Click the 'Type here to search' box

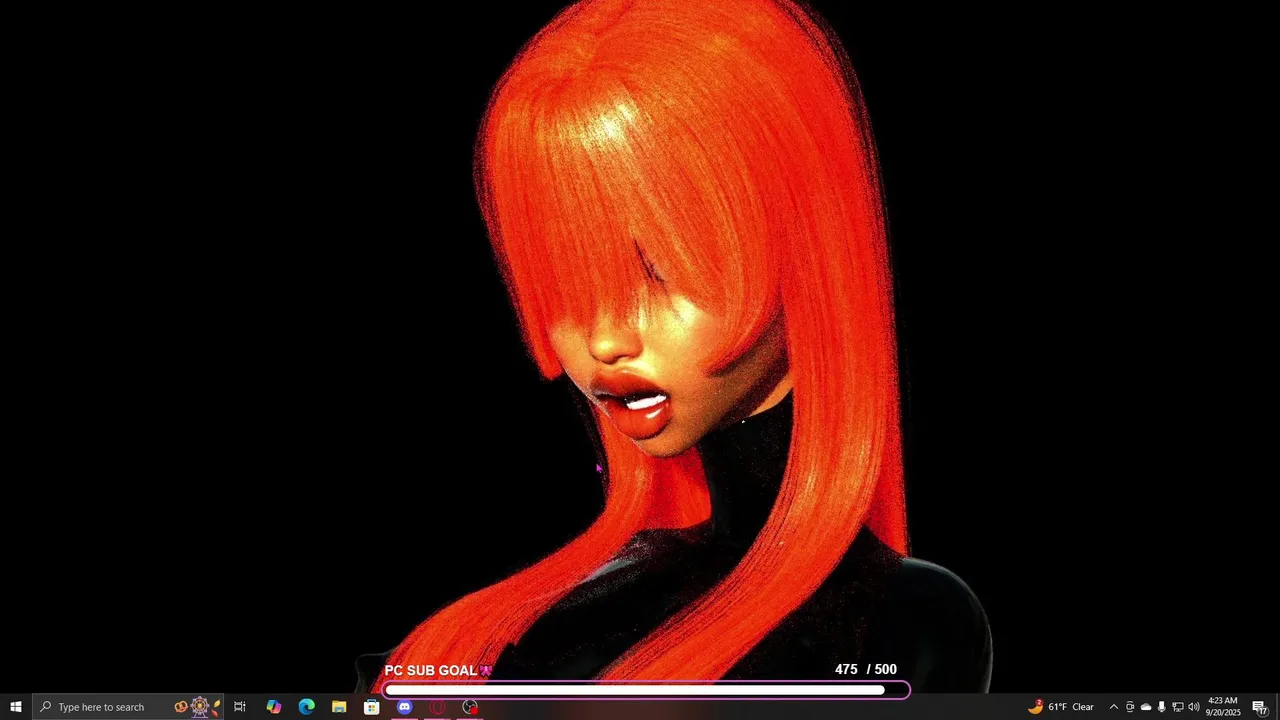(x=128, y=707)
